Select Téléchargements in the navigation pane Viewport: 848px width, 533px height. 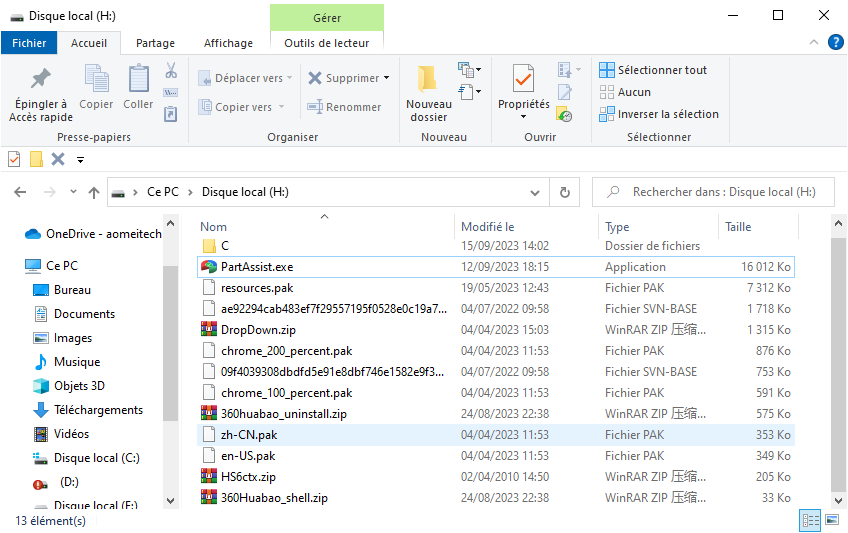[98, 410]
